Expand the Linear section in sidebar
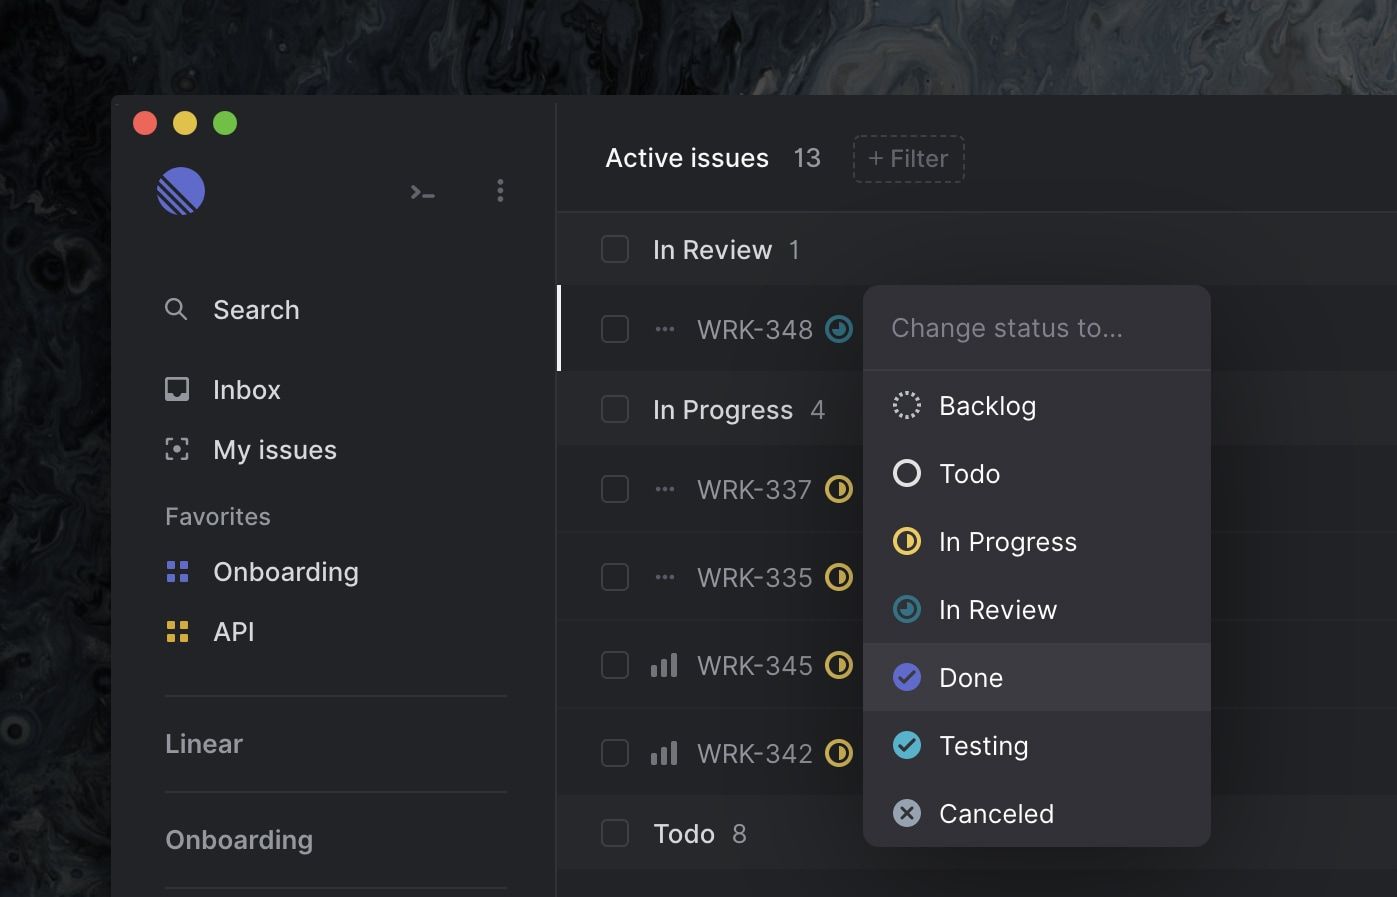This screenshot has width=1397, height=897. coord(204,744)
